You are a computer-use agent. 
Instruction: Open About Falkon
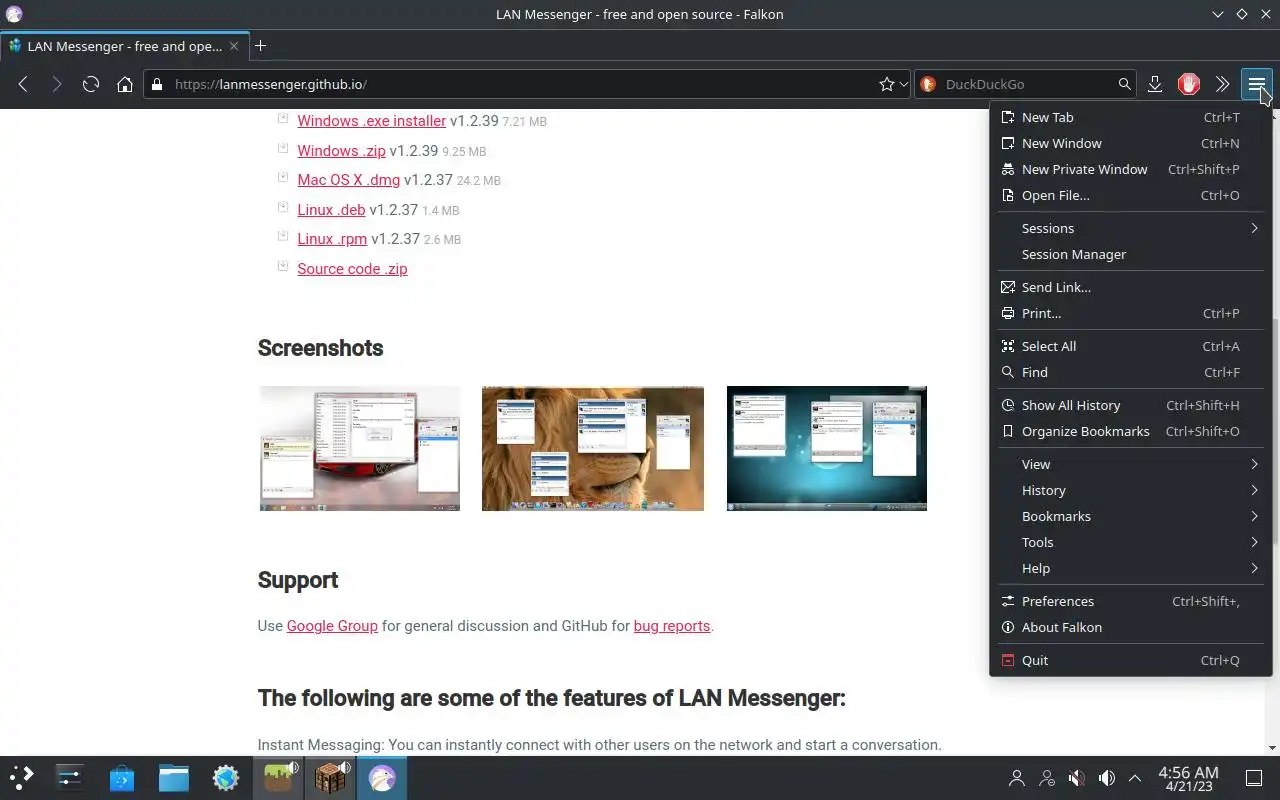[1130, 627]
